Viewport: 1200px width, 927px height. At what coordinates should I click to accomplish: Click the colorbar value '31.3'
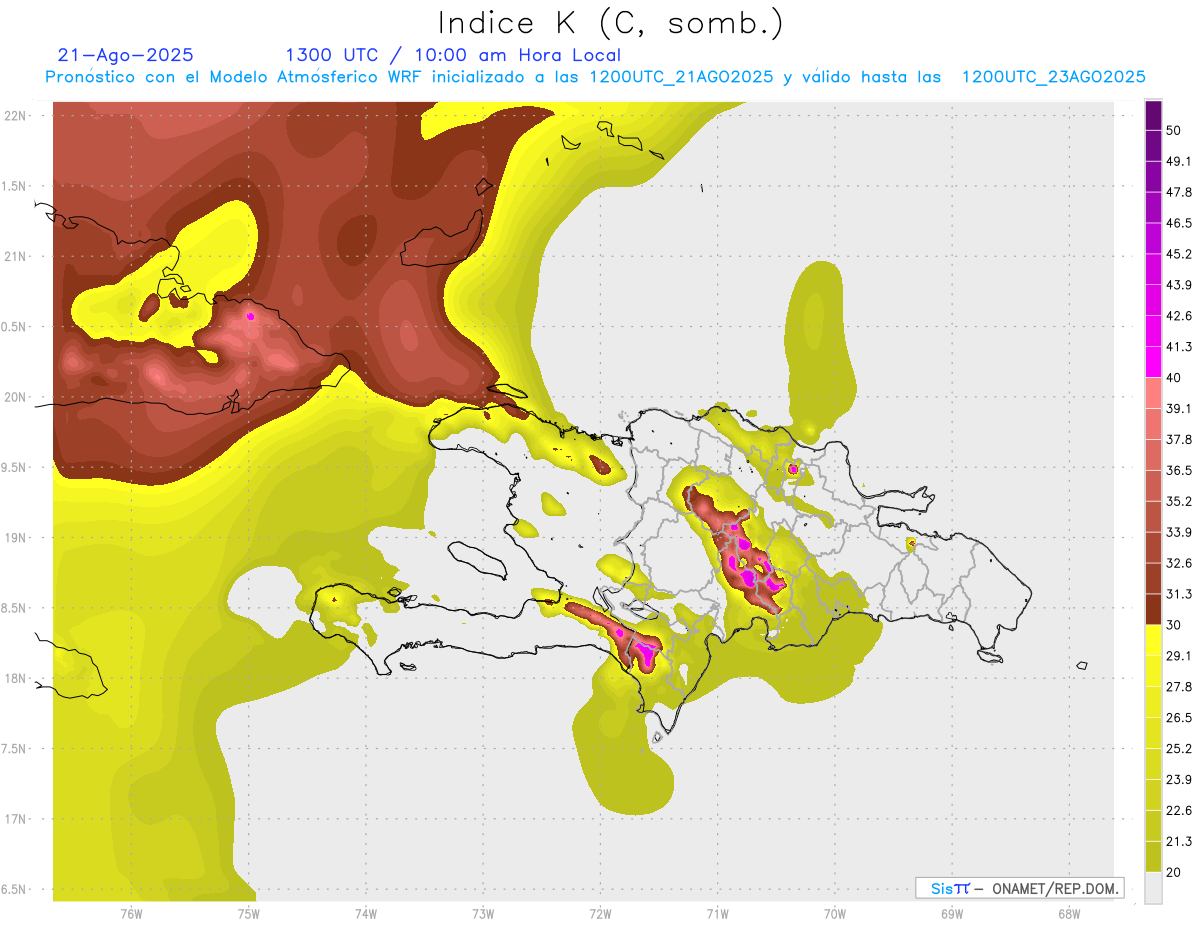1179,594
